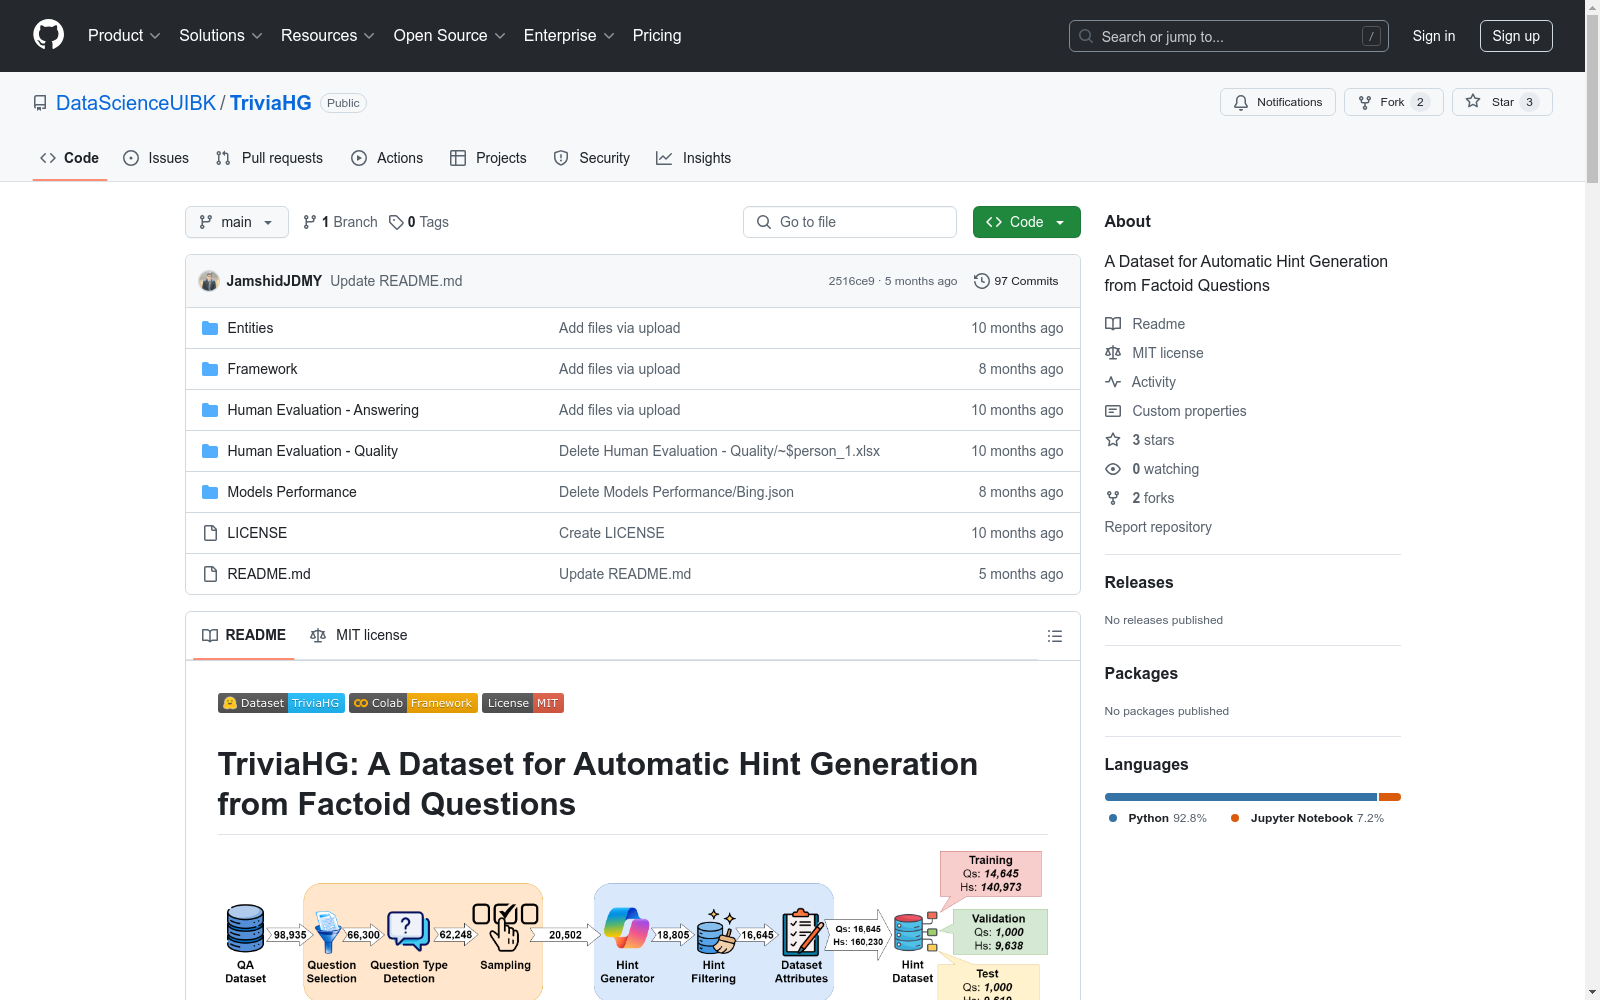Click the GitHub logo icon
Viewport: 1600px width, 1000px height.
48,35
